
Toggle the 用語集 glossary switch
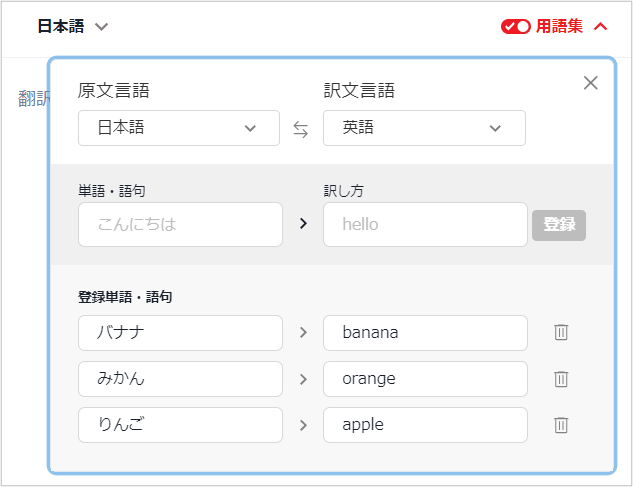[516, 27]
